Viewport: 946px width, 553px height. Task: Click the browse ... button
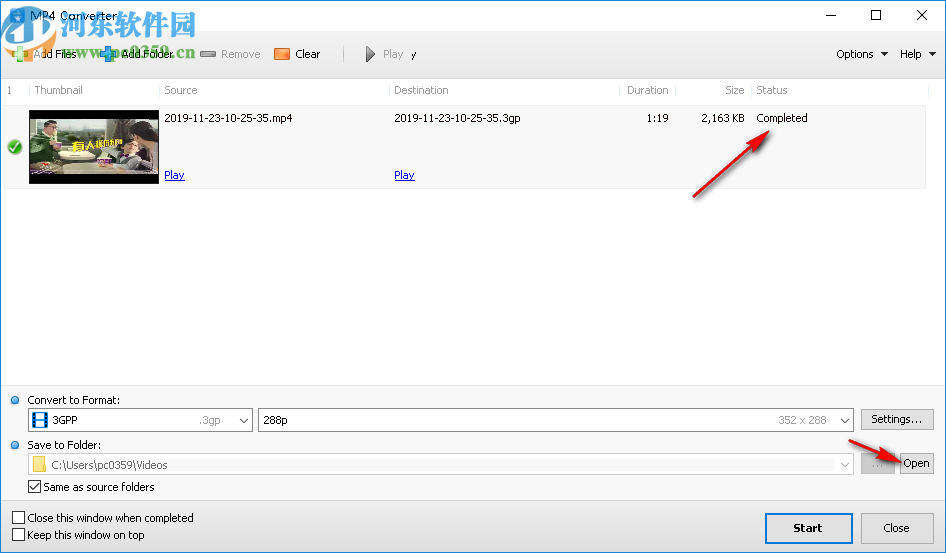pyautogui.click(x=878, y=464)
